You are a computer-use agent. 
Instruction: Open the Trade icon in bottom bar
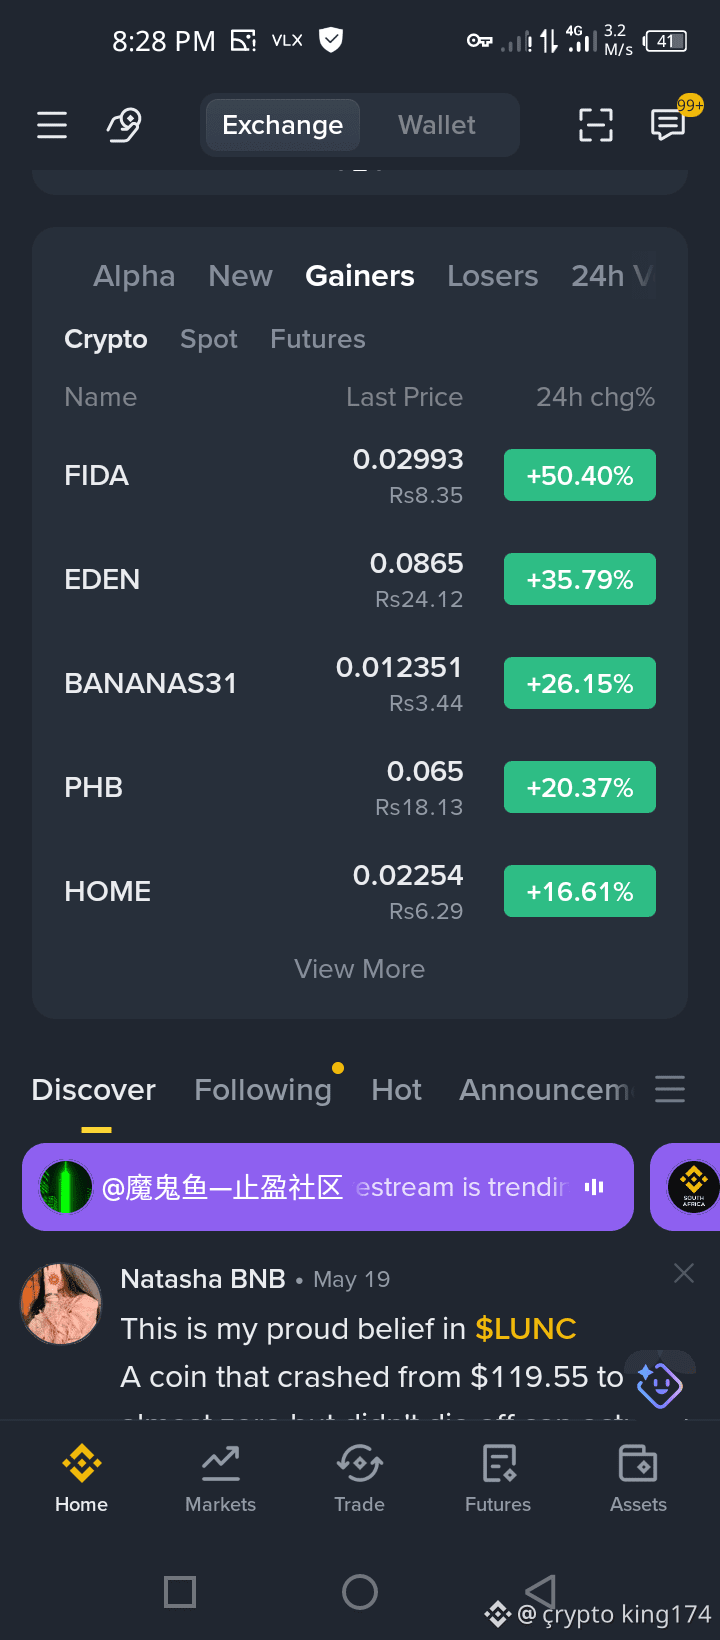click(x=359, y=1464)
